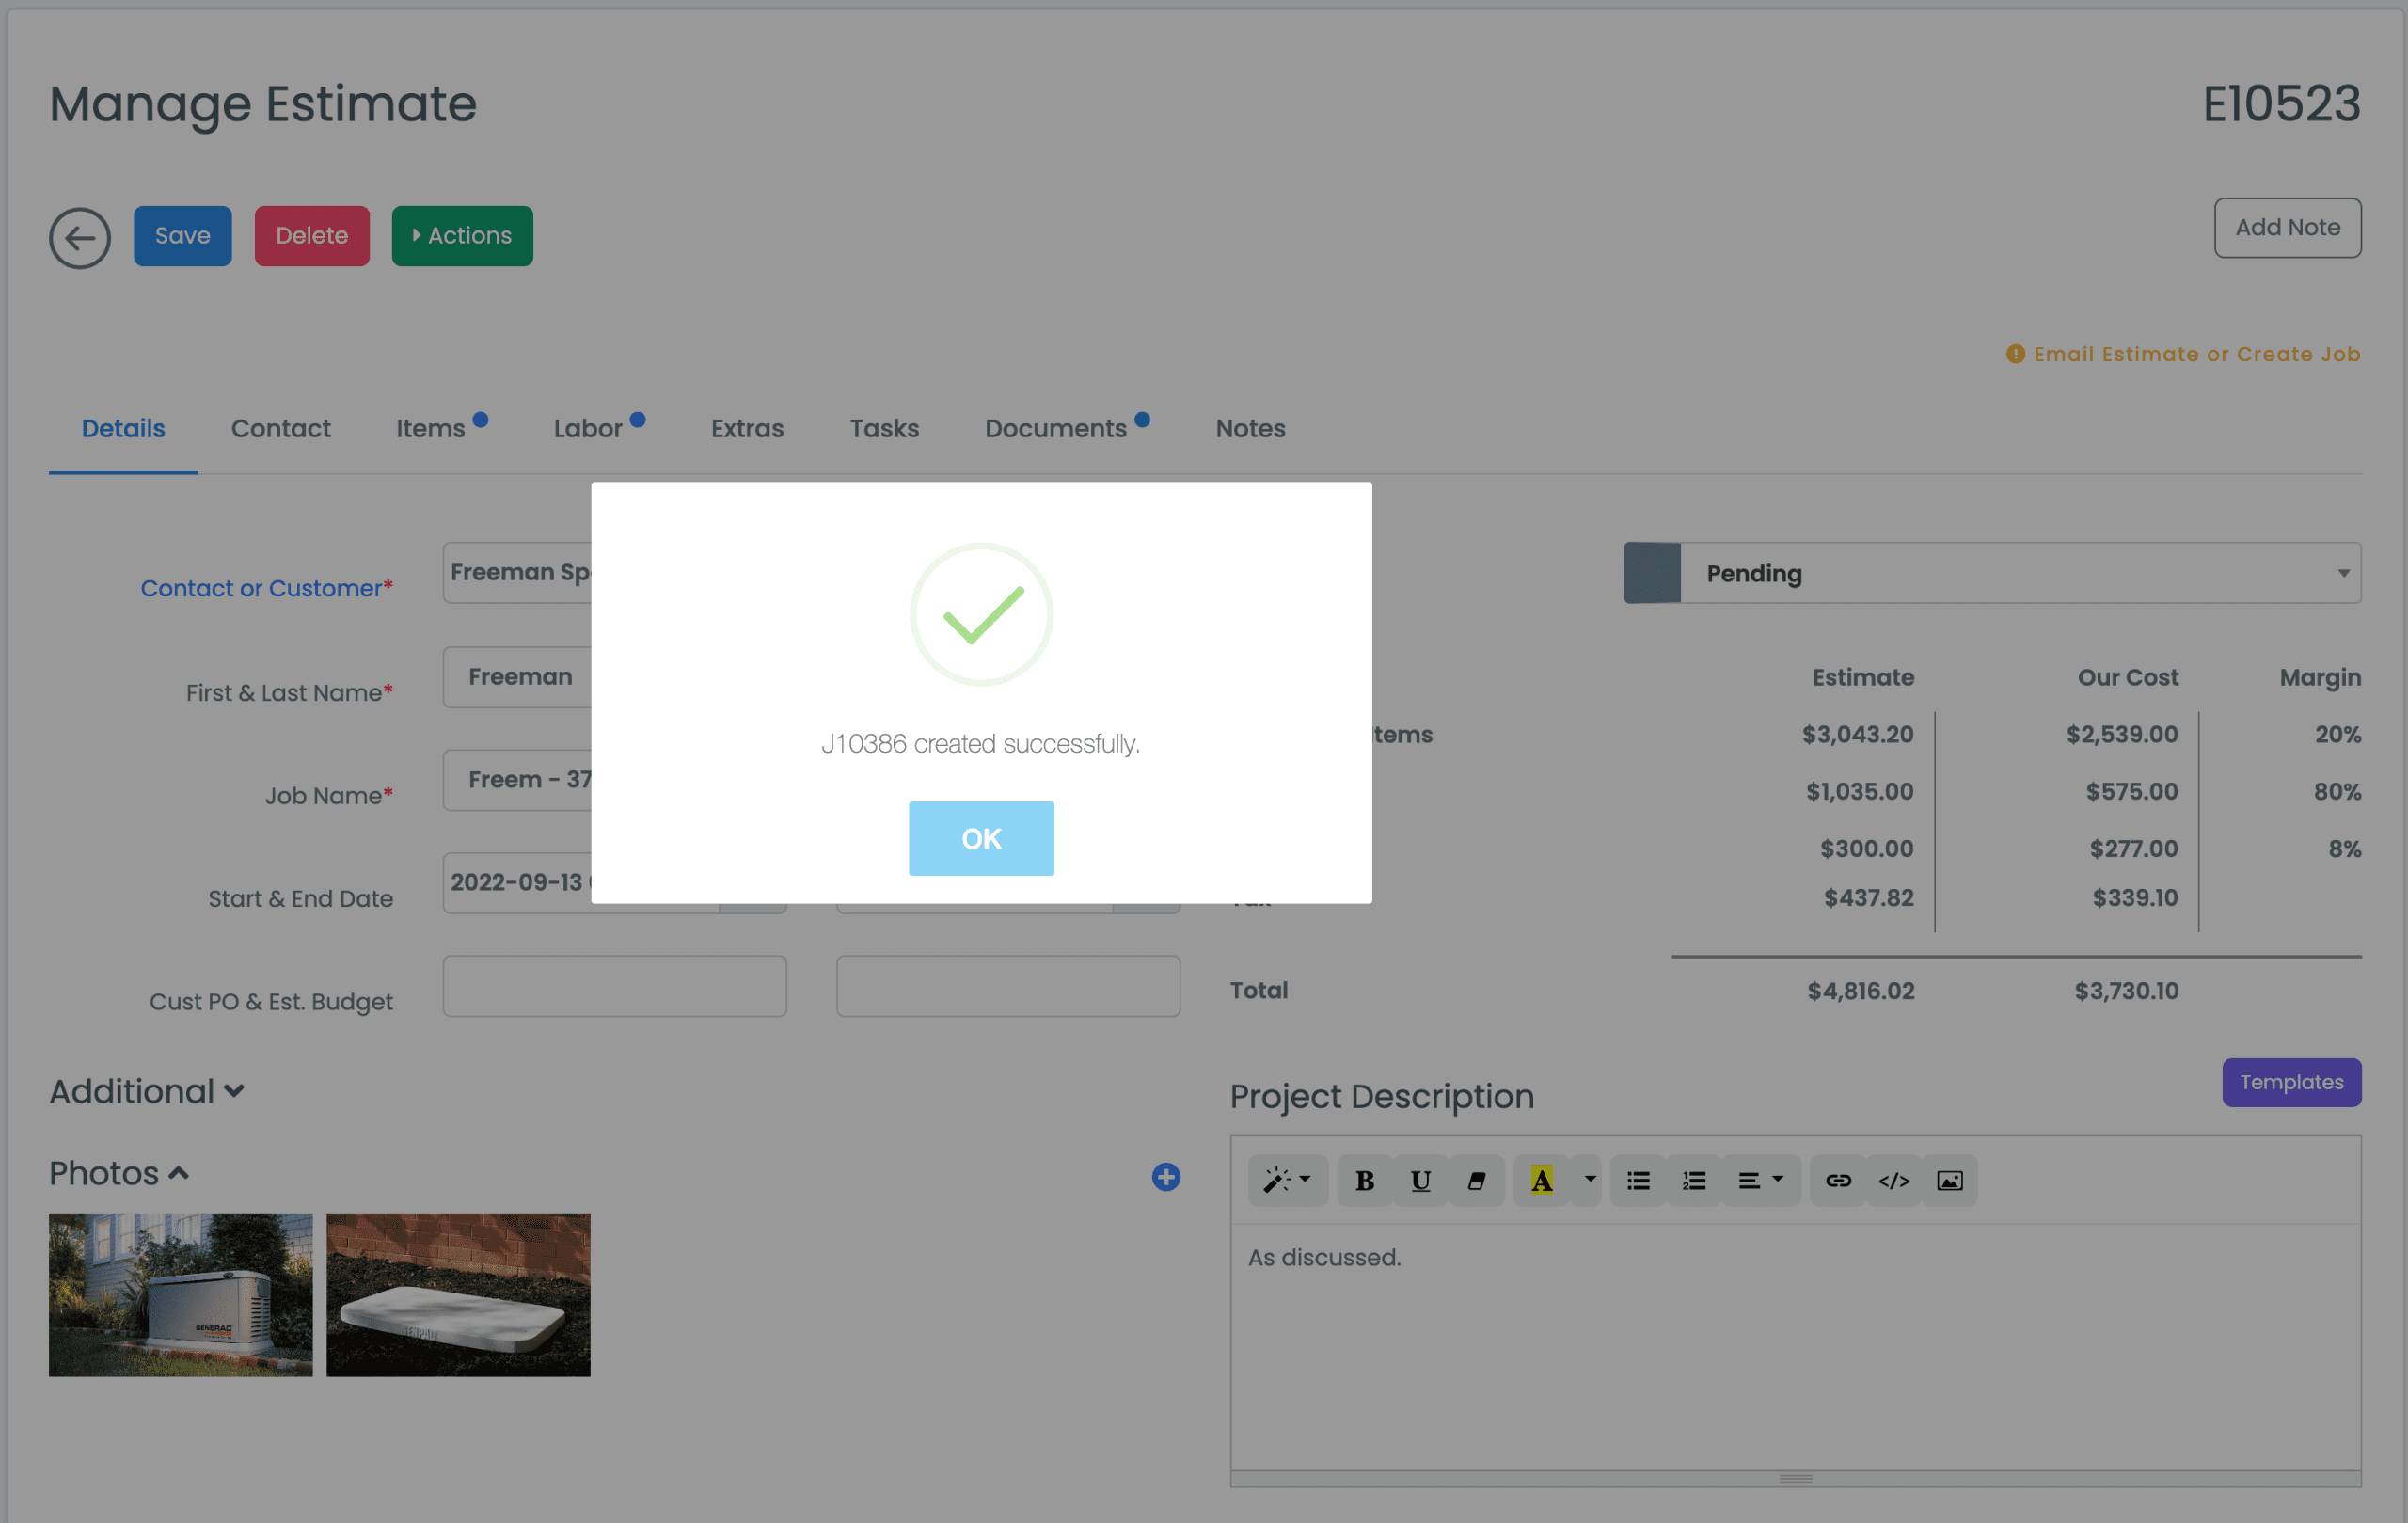Click the editor resize handle bar
The image size is (2408, 1523).
pyautogui.click(x=1796, y=1478)
